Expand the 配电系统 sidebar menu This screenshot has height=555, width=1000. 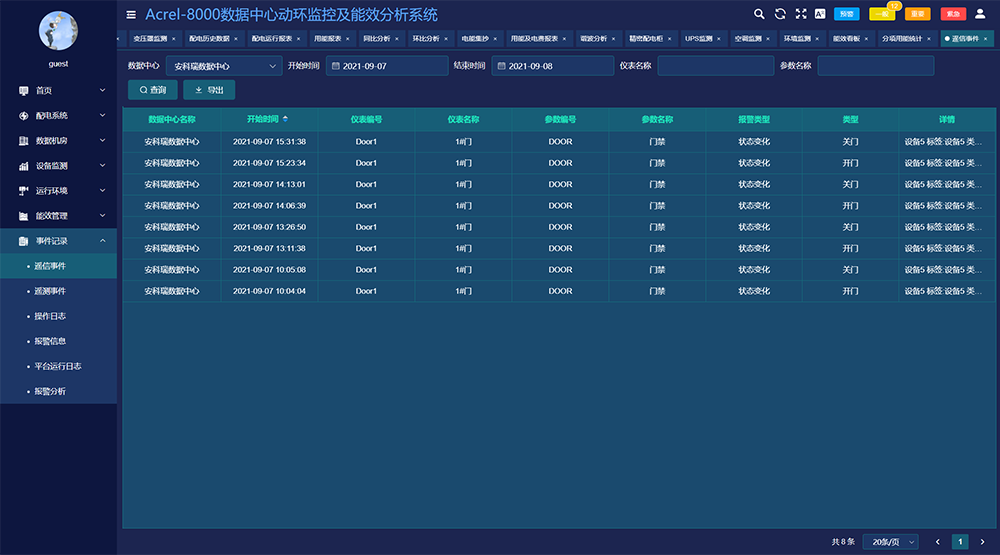tap(58, 115)
